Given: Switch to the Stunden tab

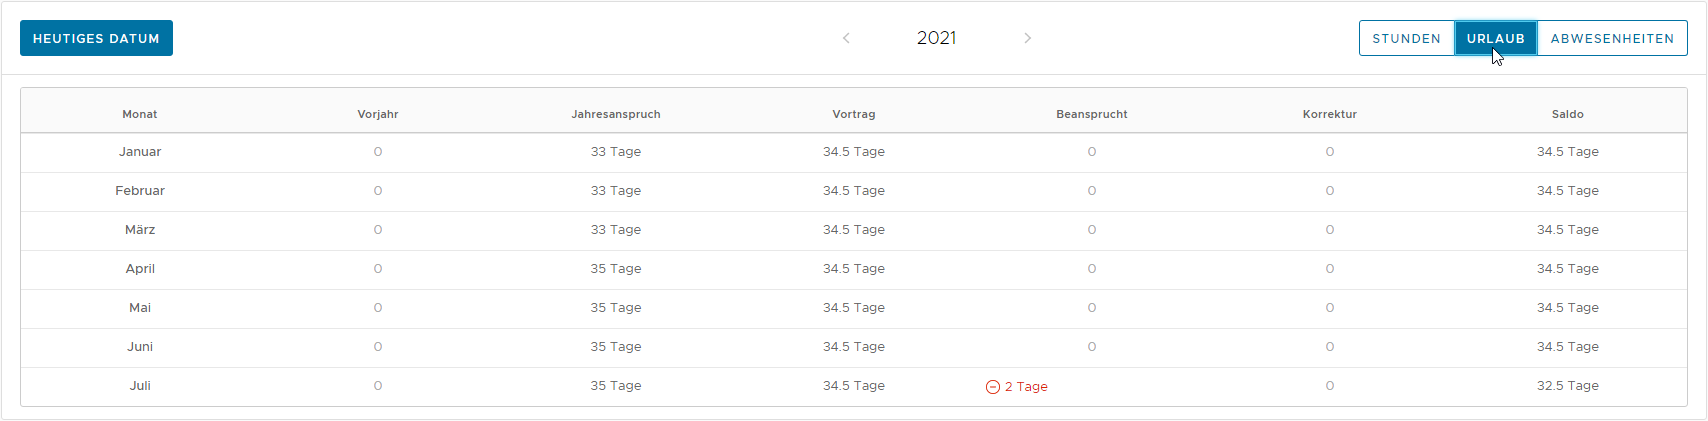Looking at the screenshot, I should pos(1406,39).
